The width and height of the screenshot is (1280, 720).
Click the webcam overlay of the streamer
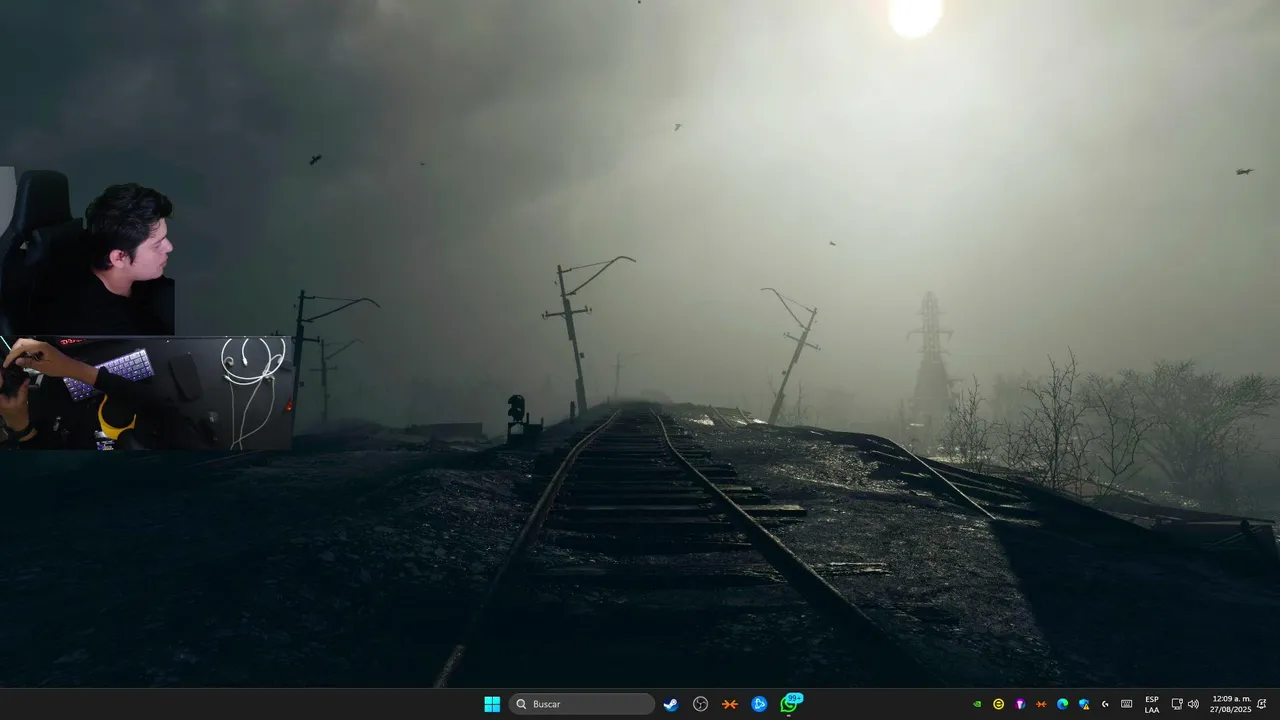[88, 251]
